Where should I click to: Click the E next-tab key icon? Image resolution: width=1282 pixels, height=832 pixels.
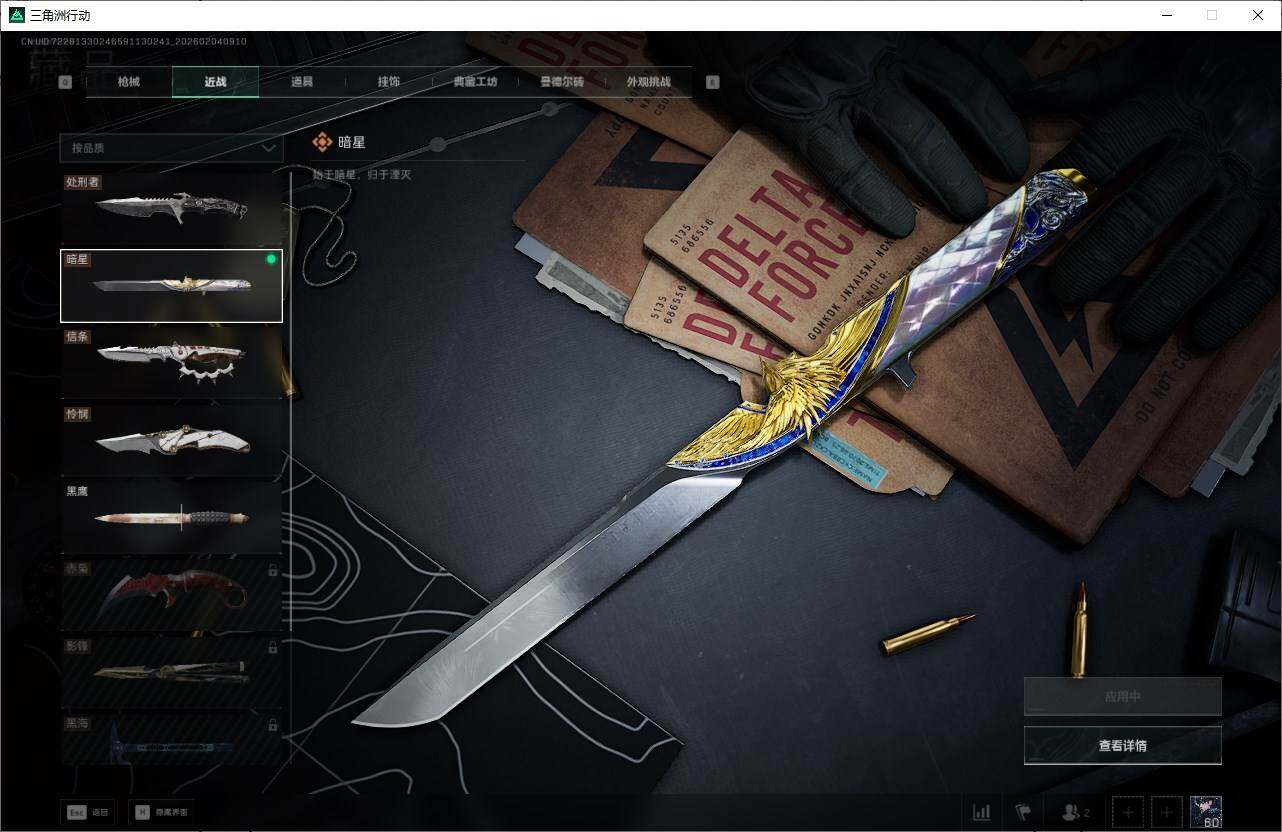point(712,83)
